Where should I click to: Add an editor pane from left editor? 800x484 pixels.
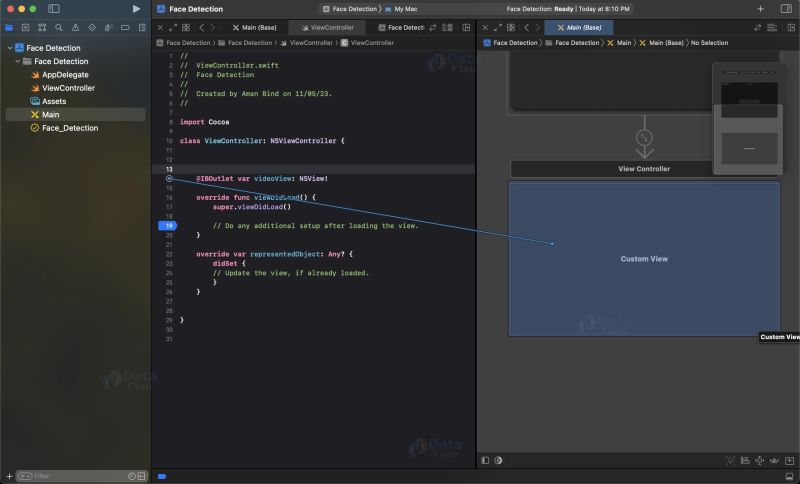tap(466, 28)
